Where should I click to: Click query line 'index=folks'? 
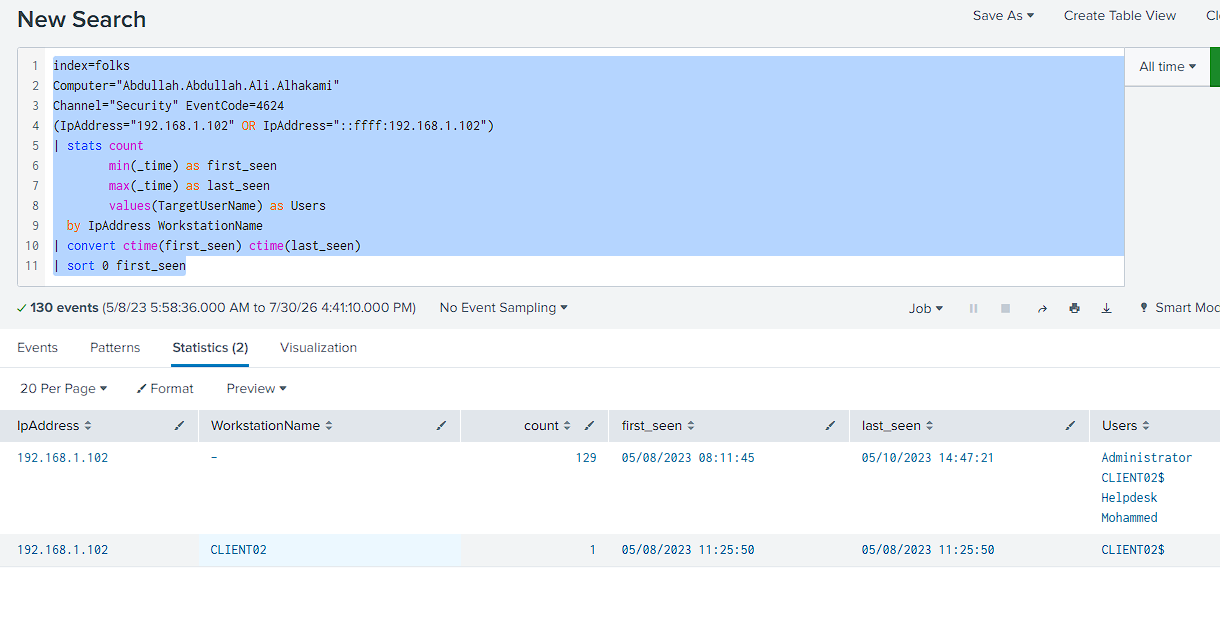click(x=91, y=66)
